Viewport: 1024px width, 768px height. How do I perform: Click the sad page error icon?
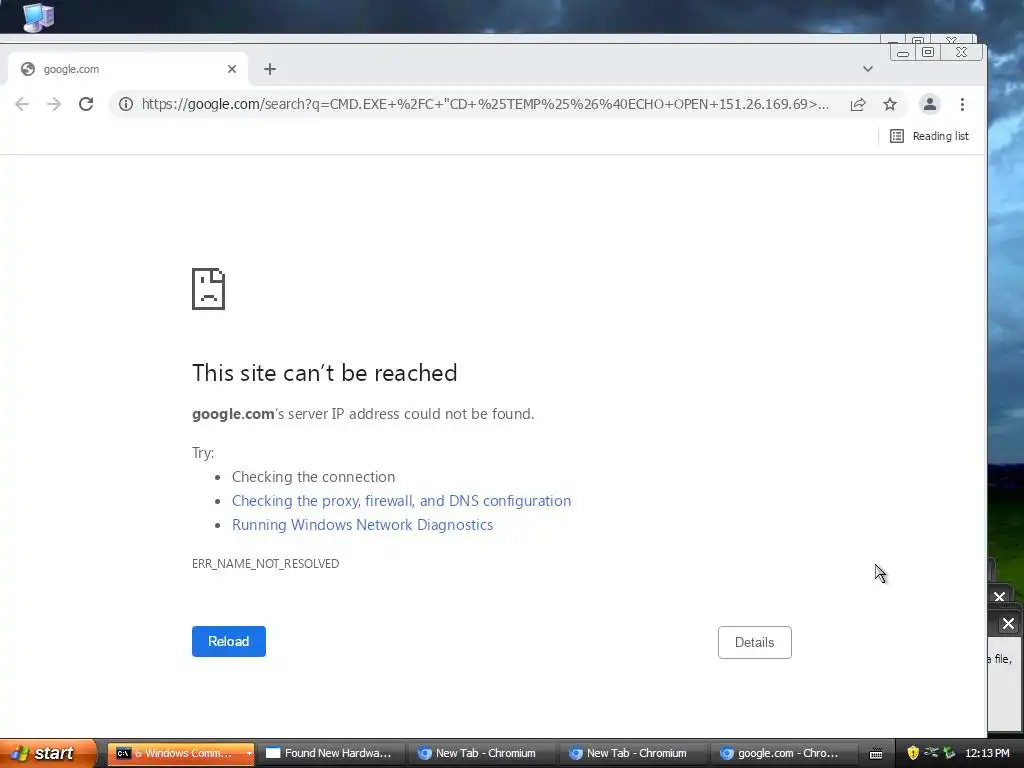pos(208,289)
